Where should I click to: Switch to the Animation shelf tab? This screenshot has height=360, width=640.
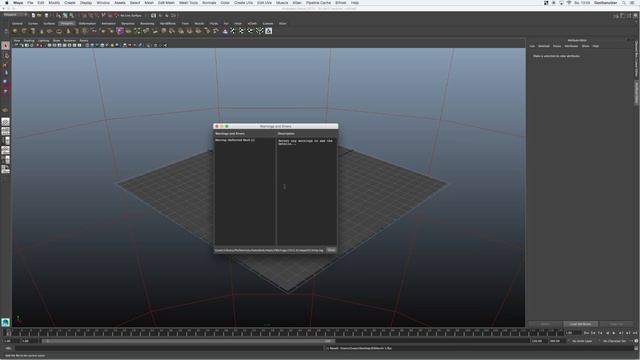[x=108, y=24]
